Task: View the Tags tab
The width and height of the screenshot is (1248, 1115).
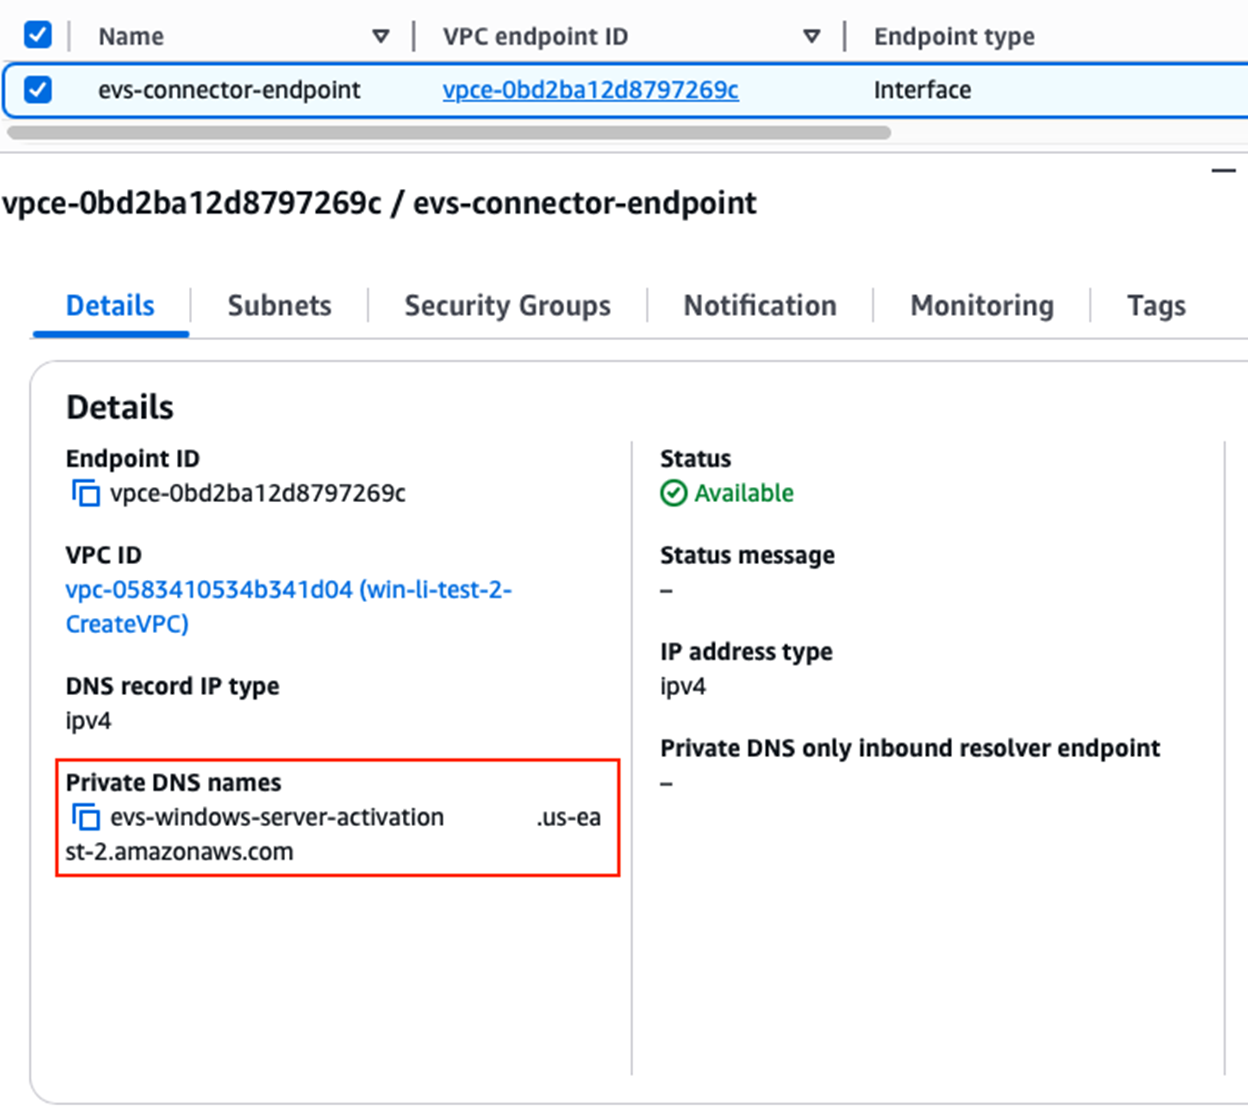Action: 1155,306
